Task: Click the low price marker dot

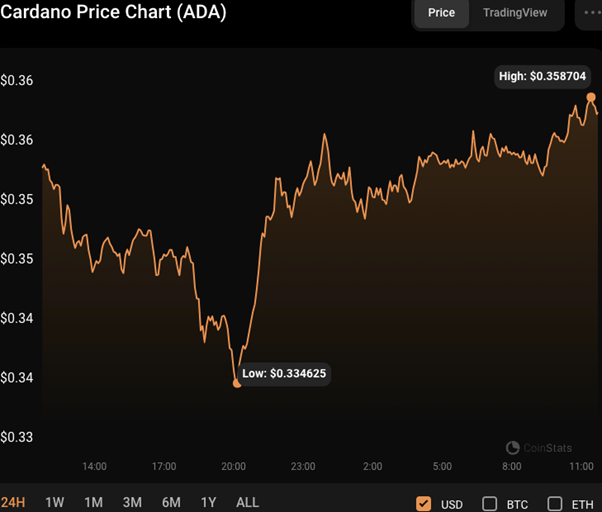Action: (237, 383)
